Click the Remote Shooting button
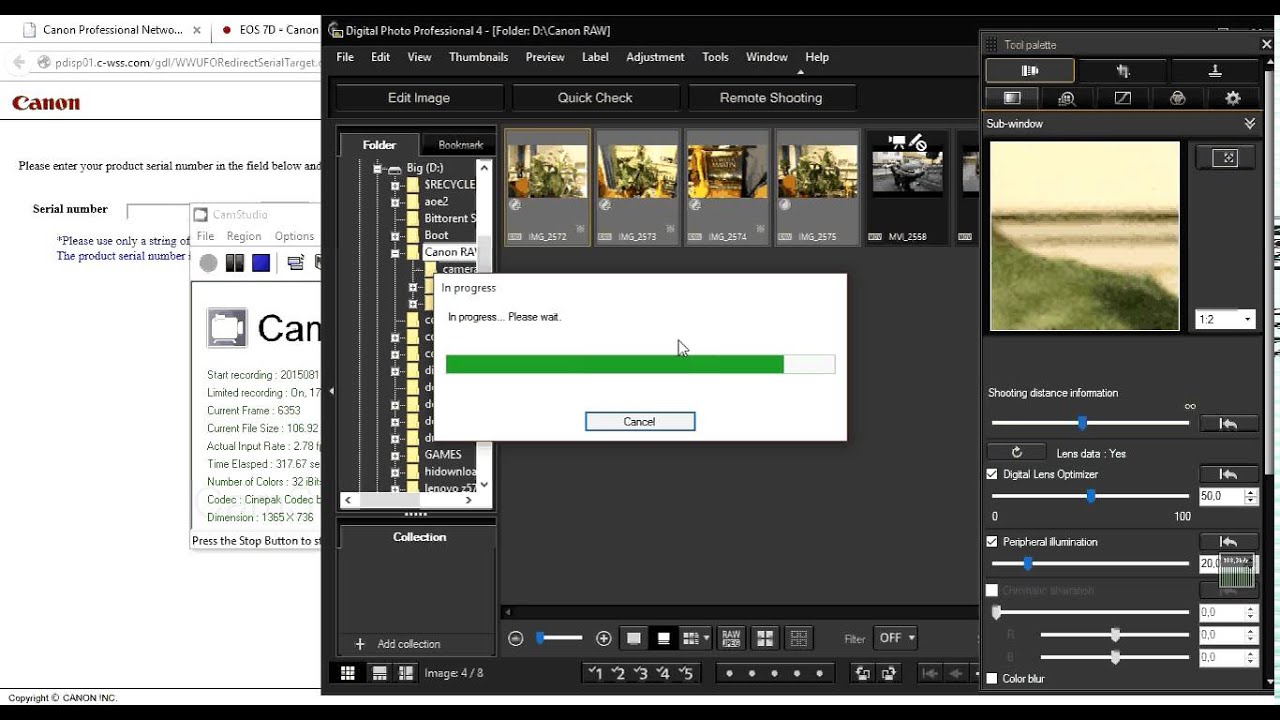This screenshot has height=720, width=1280. point(771,98)
